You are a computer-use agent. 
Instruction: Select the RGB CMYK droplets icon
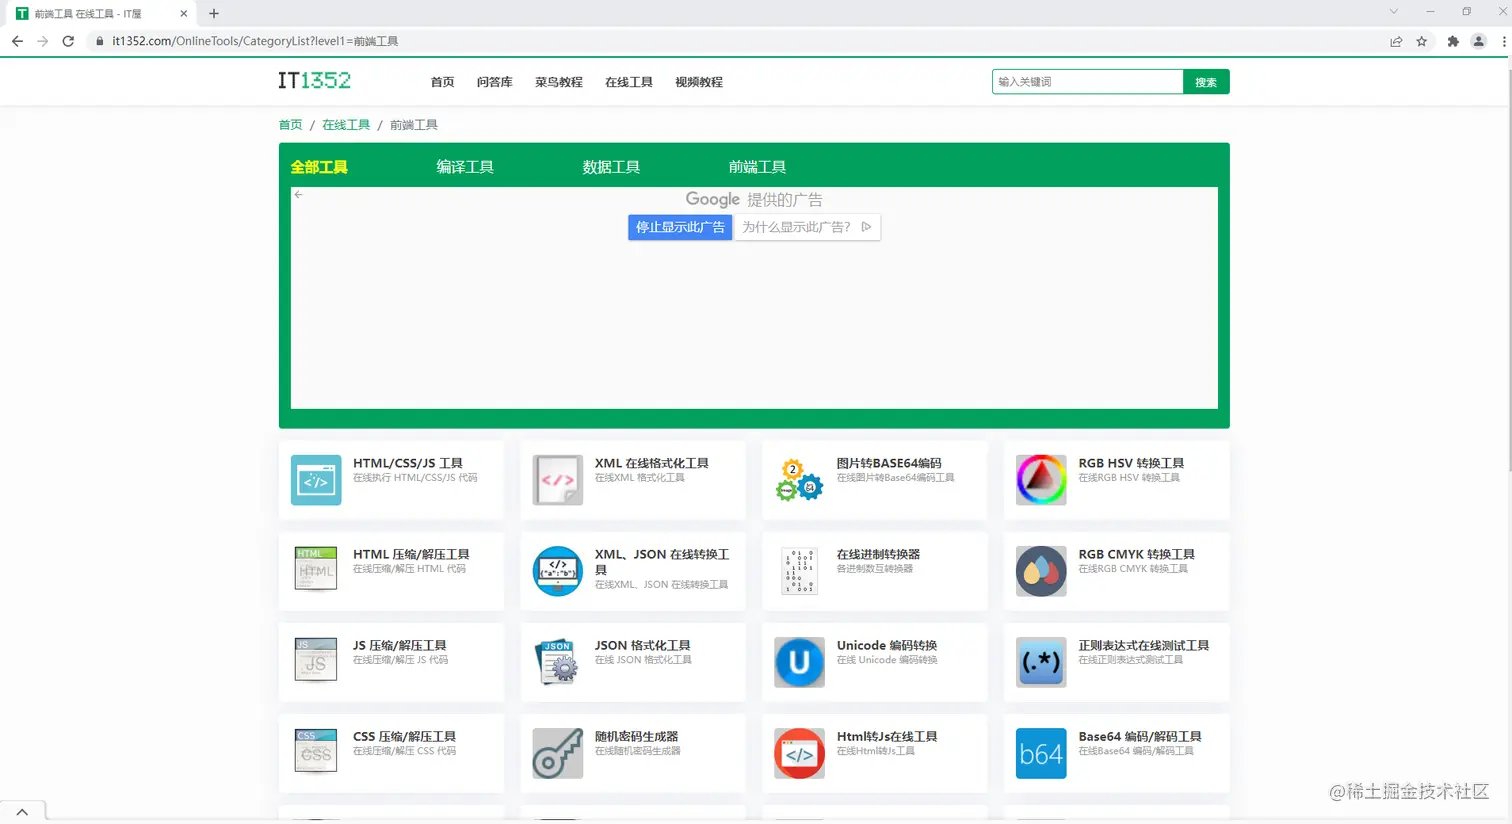tap(1041, 571)
